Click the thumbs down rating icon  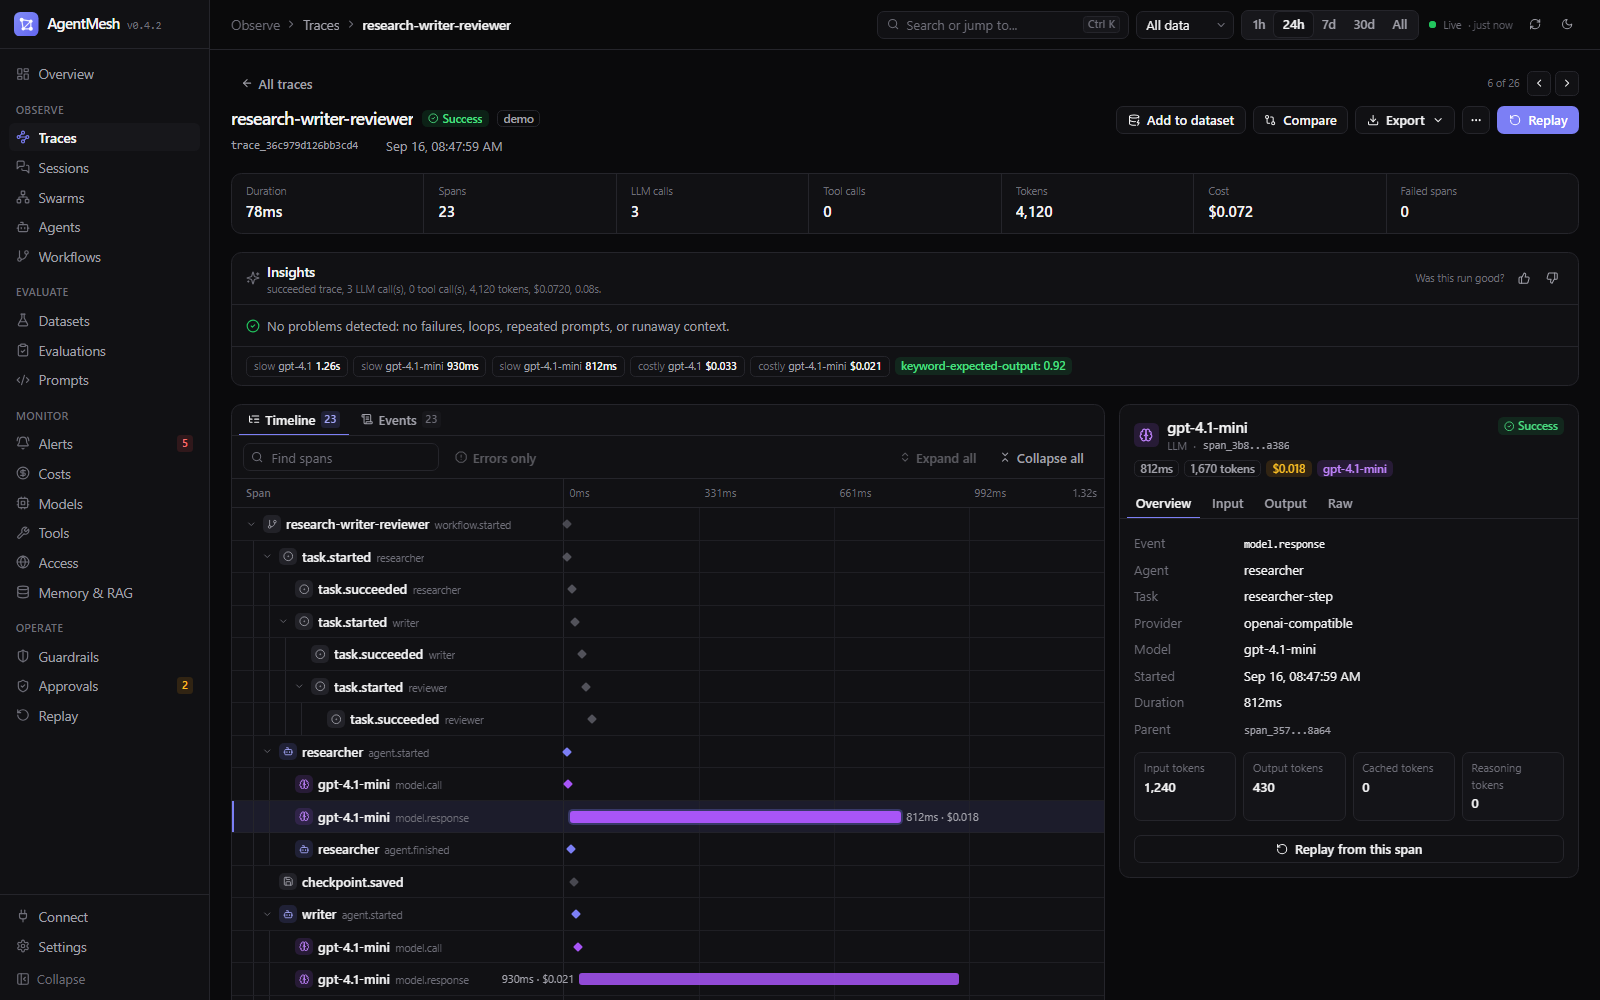coord(1552,279)
